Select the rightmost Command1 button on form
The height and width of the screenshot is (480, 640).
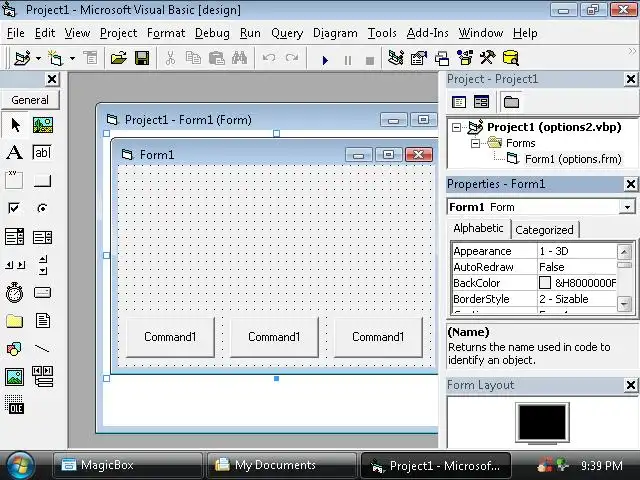click(378, 337)
